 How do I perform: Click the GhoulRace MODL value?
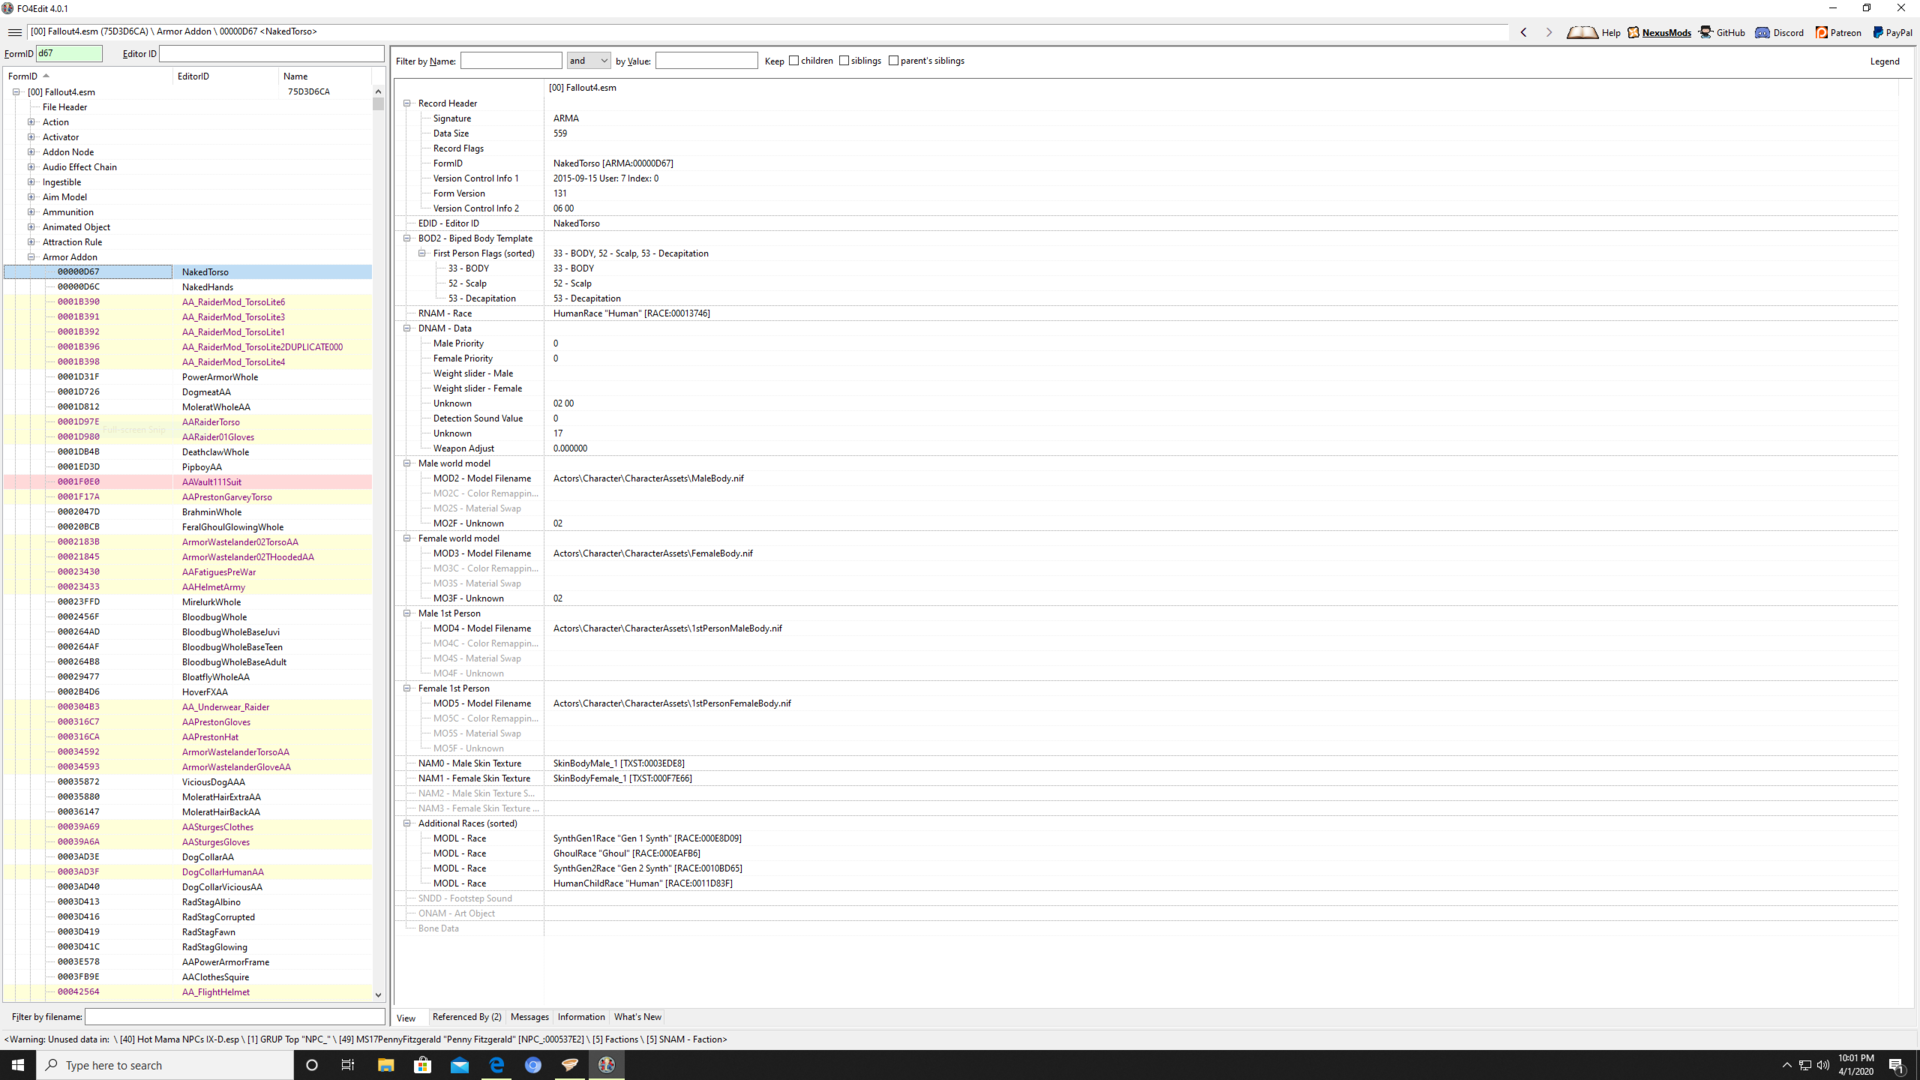pos(627,853)
